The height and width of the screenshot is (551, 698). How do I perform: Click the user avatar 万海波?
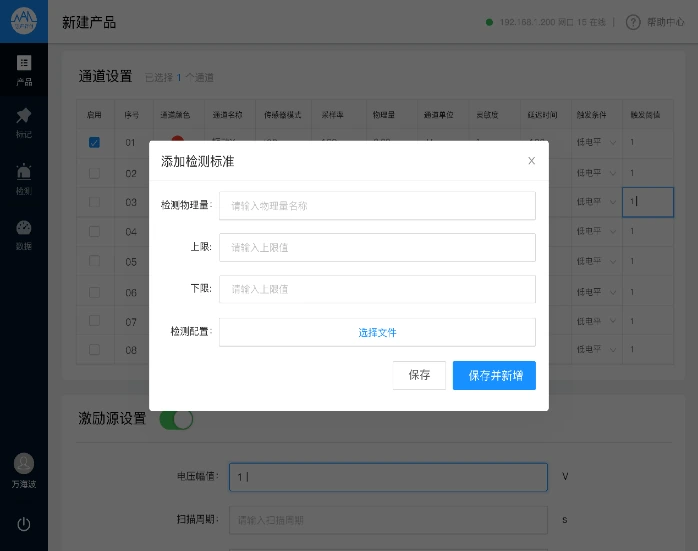24,464
